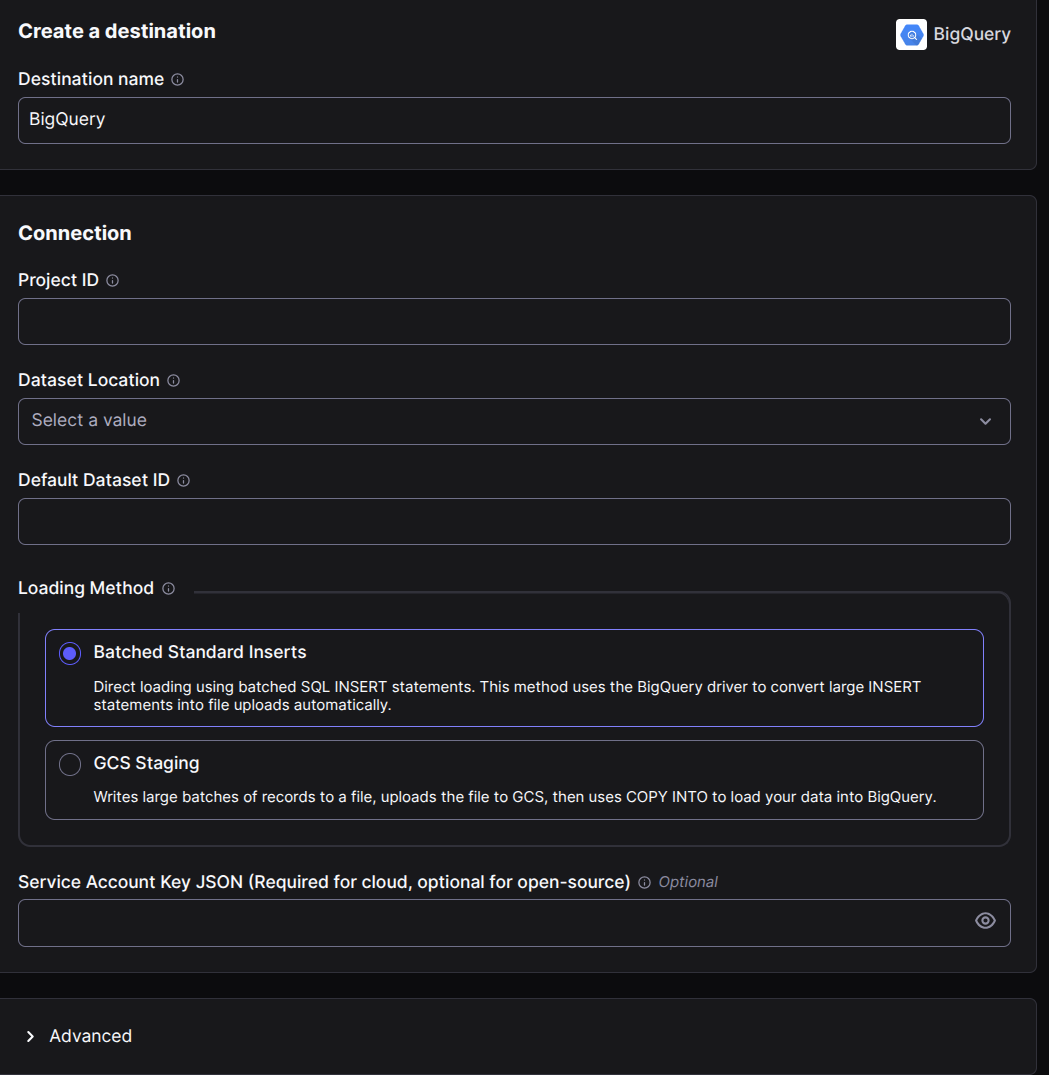1049x1075 pixels.
Task: Click the Optional label text
Action: point(688,882)
